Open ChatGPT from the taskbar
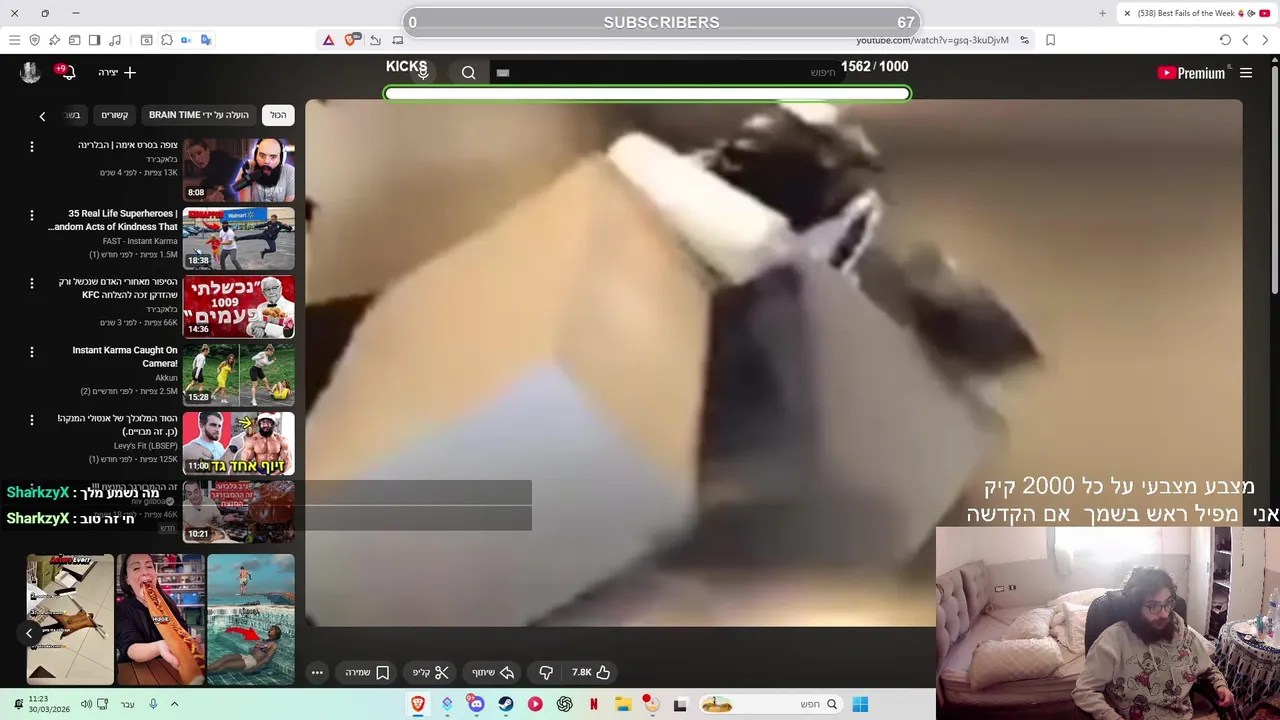 (565, 704)
